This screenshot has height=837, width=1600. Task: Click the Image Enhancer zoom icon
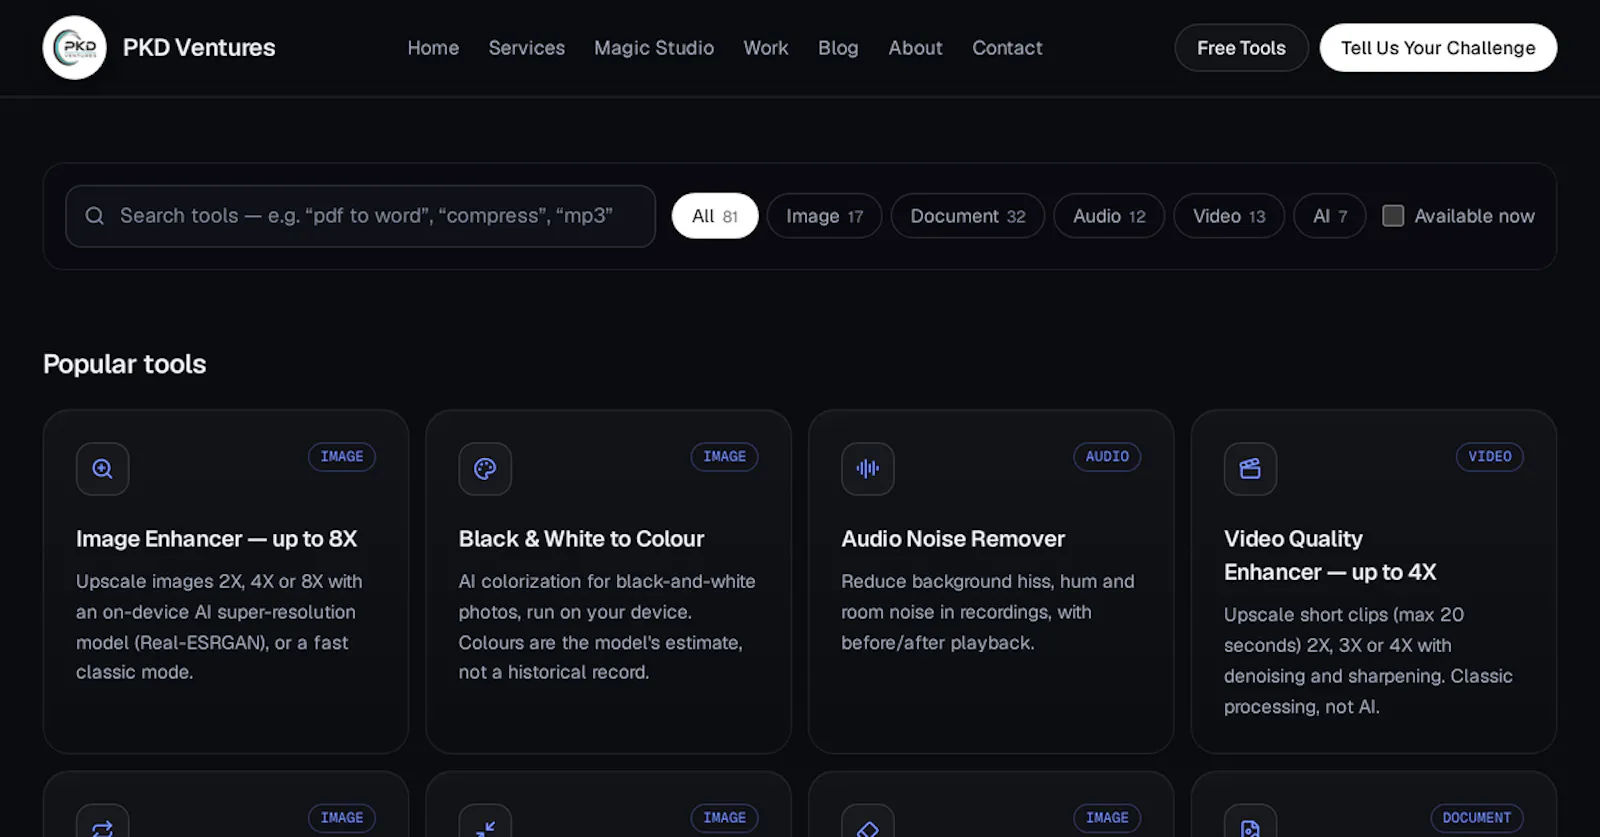(x=103, y=469)
